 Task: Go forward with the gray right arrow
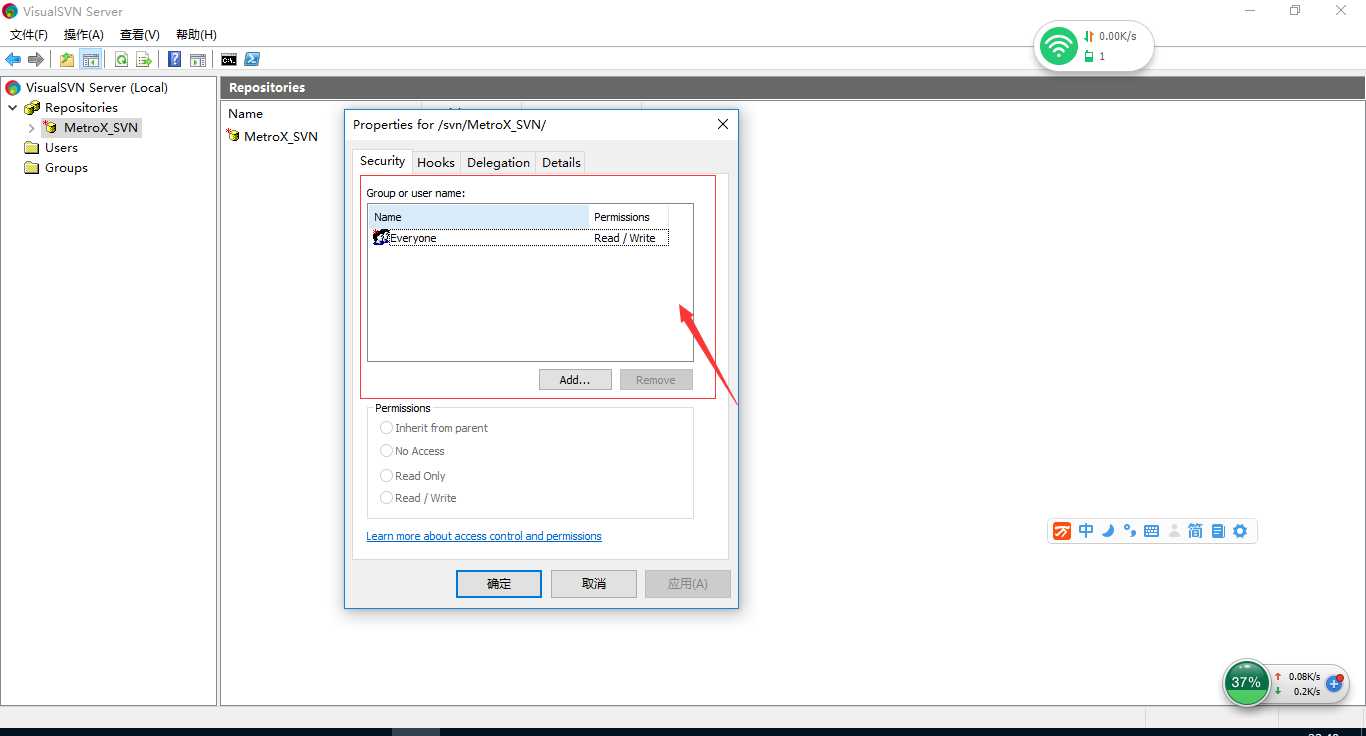pos(36,60)
